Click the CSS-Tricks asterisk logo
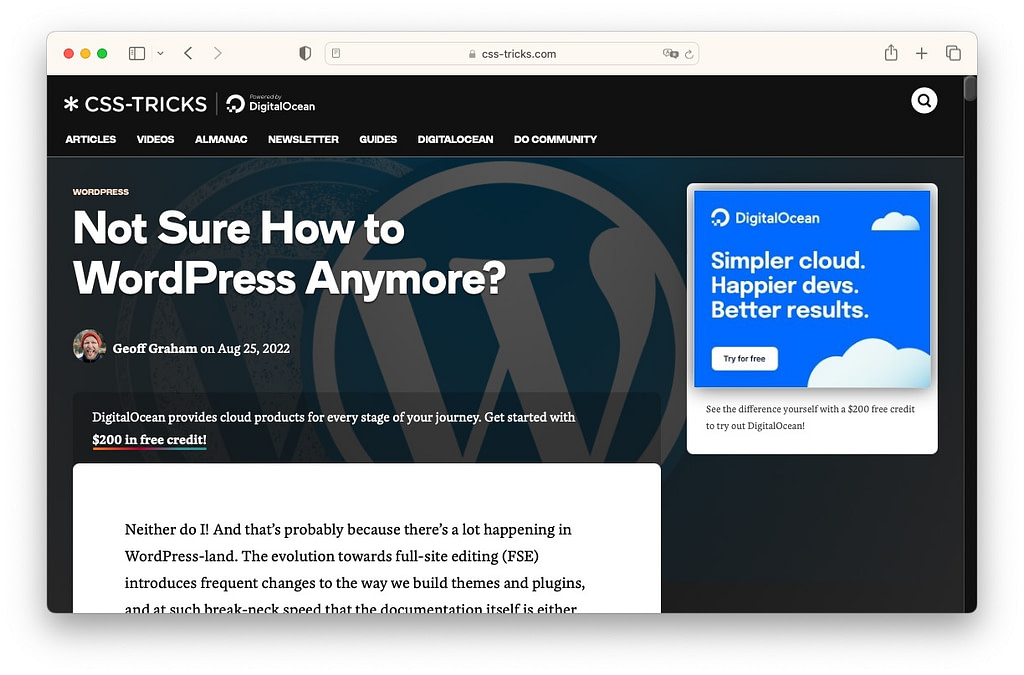 (x=70, y=103)
